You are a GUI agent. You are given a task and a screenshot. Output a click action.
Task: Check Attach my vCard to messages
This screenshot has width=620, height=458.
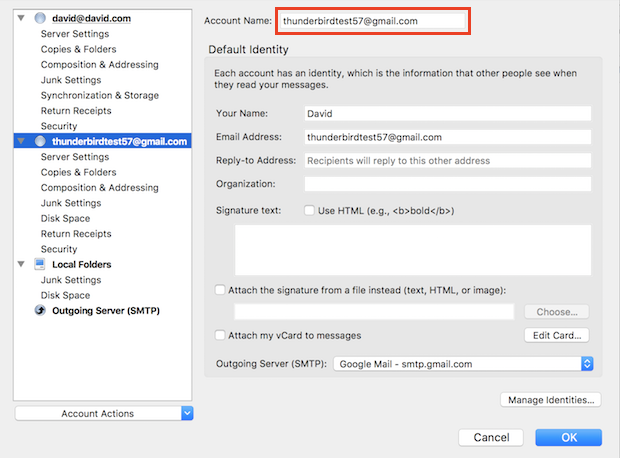220,335
